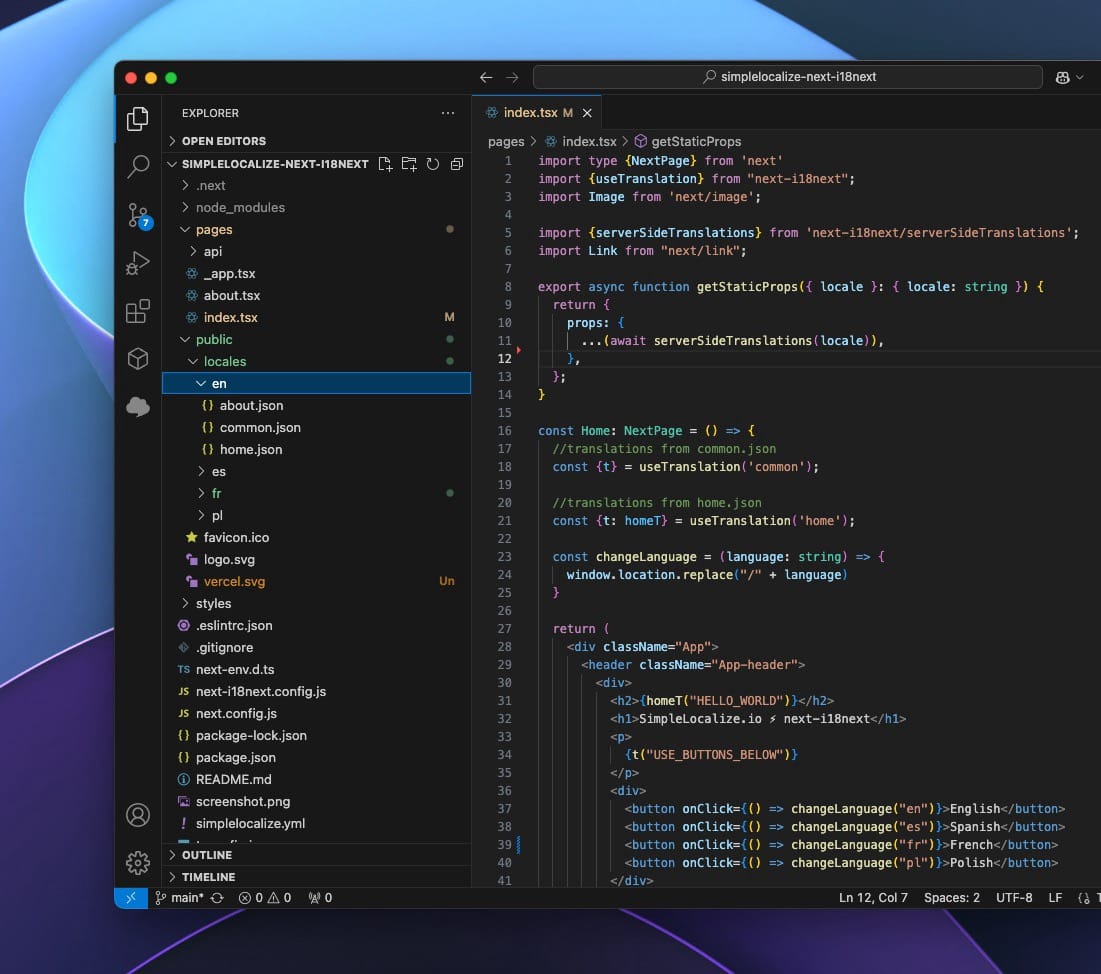Screen dimensions: 1101x974
Task: Open the Explorer view in activity bar
Action: [x=138, y=119]
